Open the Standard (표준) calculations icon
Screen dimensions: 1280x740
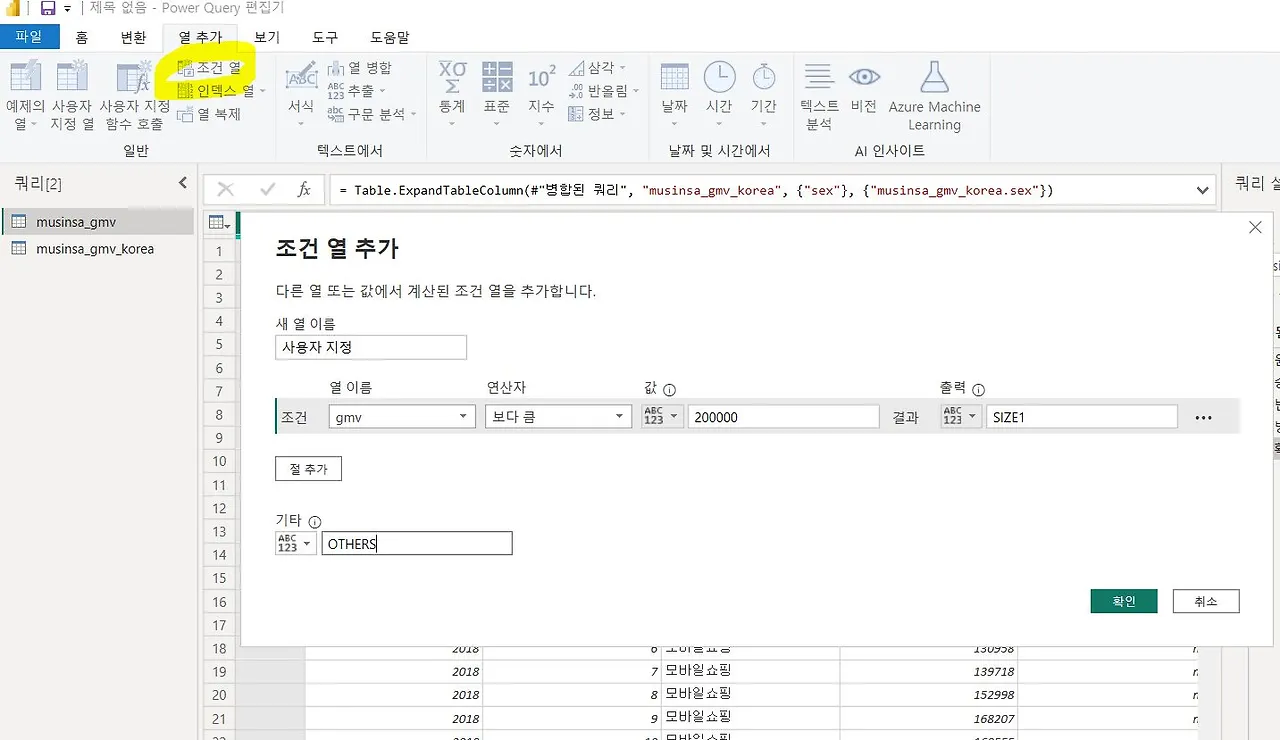(497, 76)
